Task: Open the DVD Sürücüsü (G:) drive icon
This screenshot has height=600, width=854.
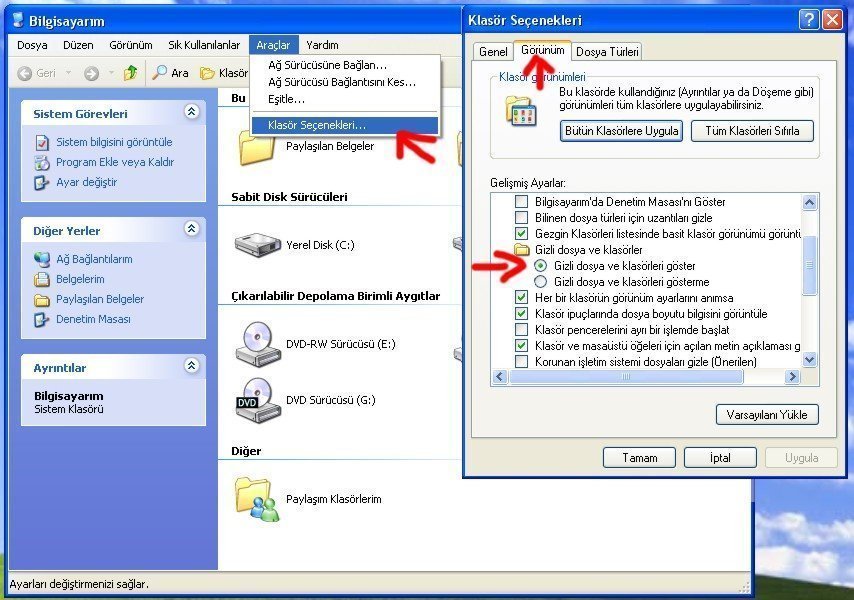Action: click(x=257, y=399)
